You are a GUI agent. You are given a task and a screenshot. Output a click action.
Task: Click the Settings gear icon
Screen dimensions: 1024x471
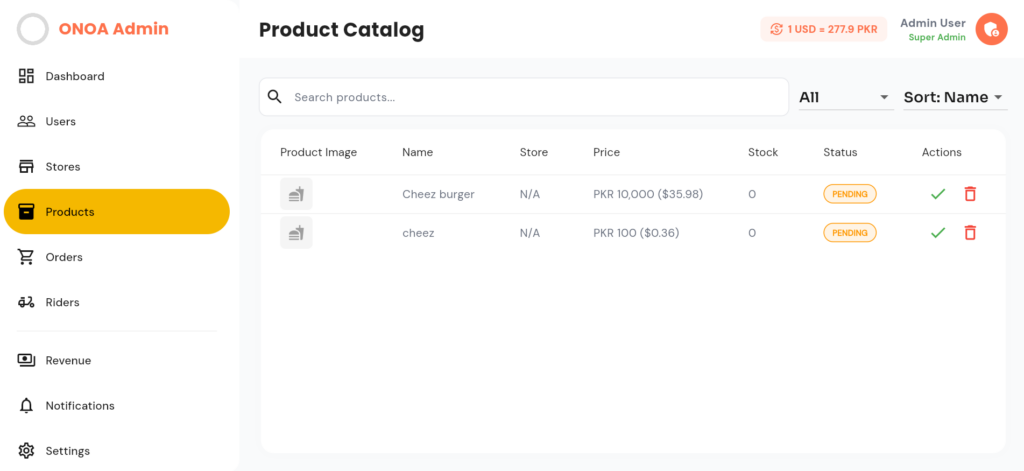click(26, 451)
